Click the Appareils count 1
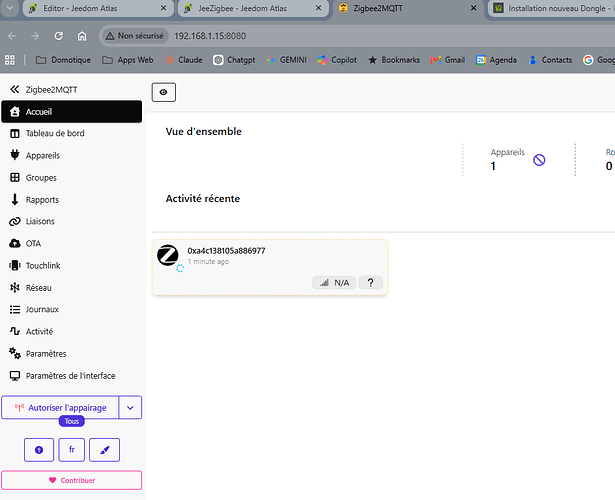Viewport: 615px width, 500px height. 493,166
